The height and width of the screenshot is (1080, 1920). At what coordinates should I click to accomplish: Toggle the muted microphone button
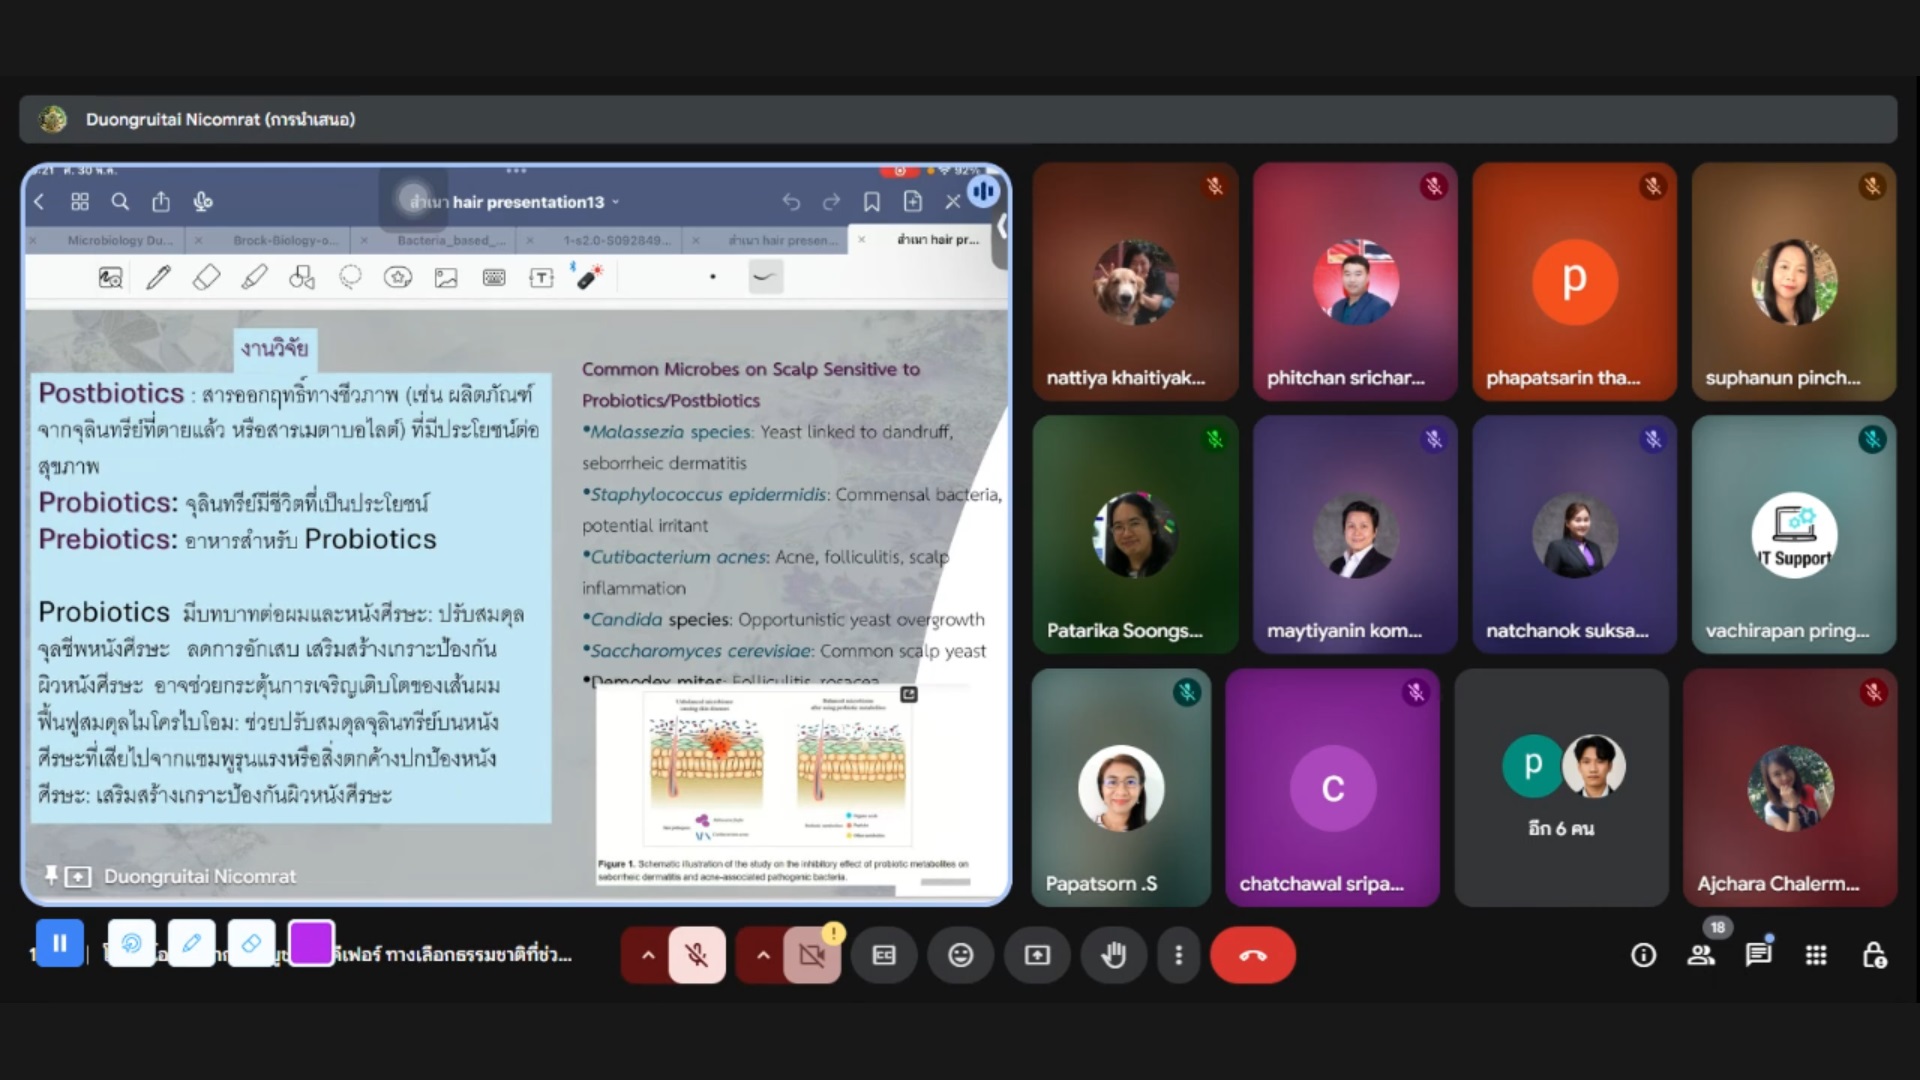[697, 956]
